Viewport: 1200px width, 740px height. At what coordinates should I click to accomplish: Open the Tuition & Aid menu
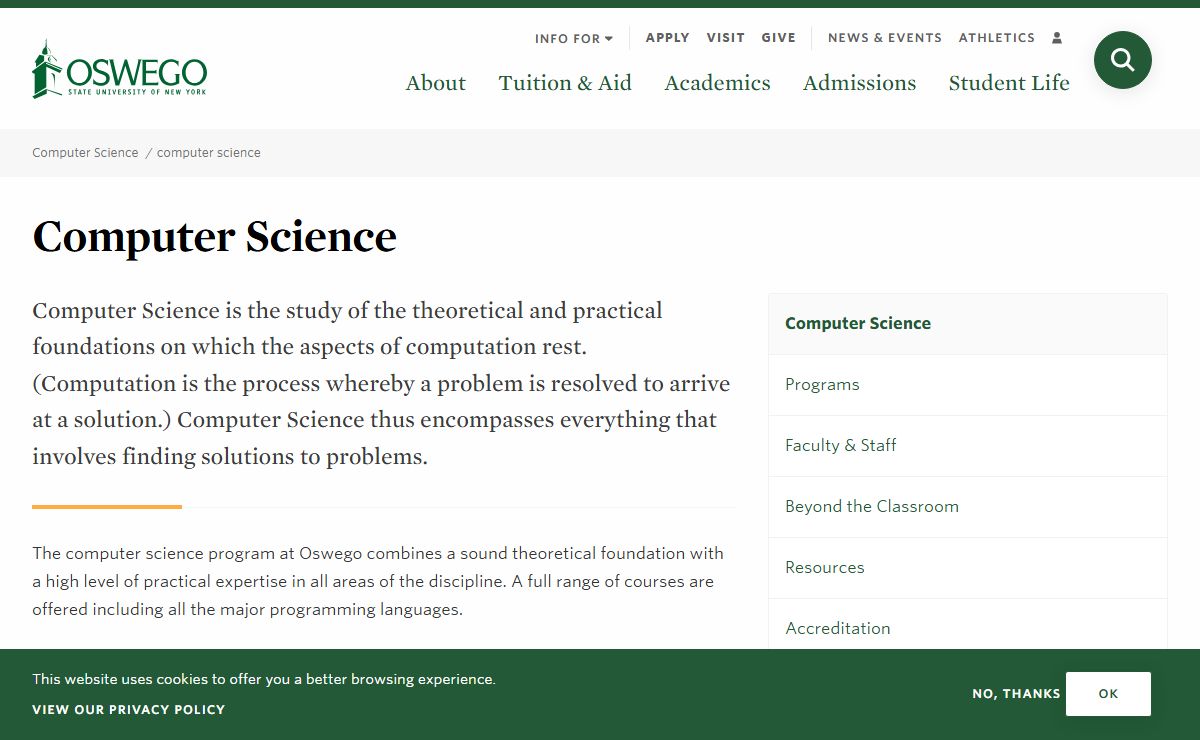pos(565,83)
